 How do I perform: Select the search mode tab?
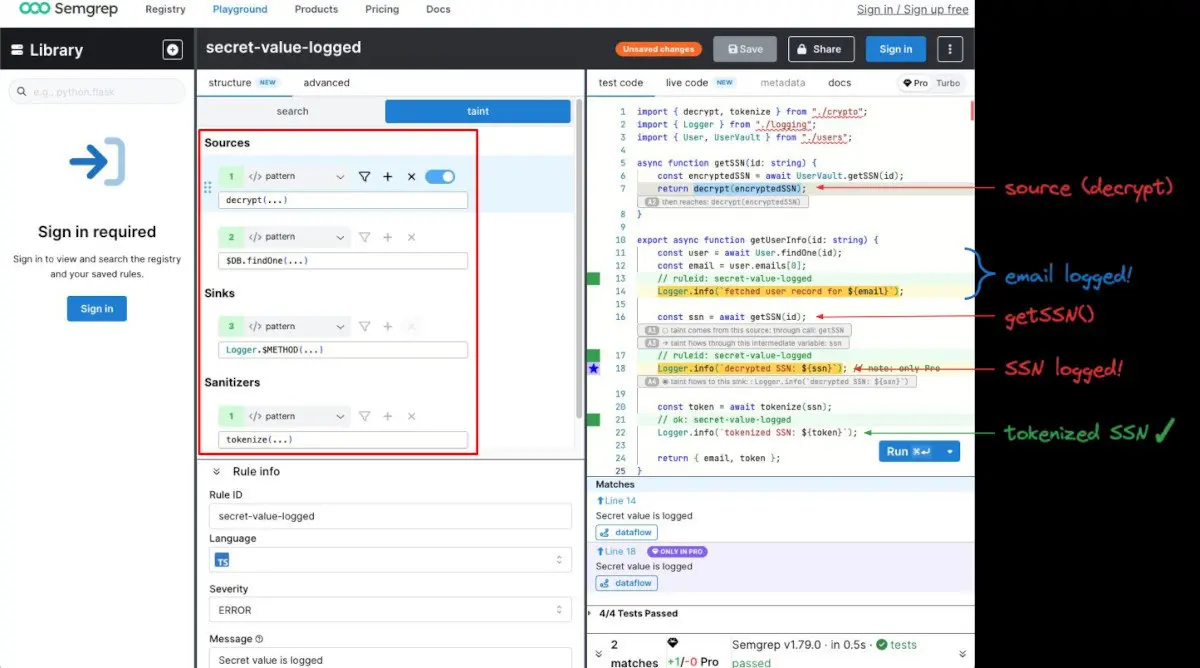coord(292,111)
